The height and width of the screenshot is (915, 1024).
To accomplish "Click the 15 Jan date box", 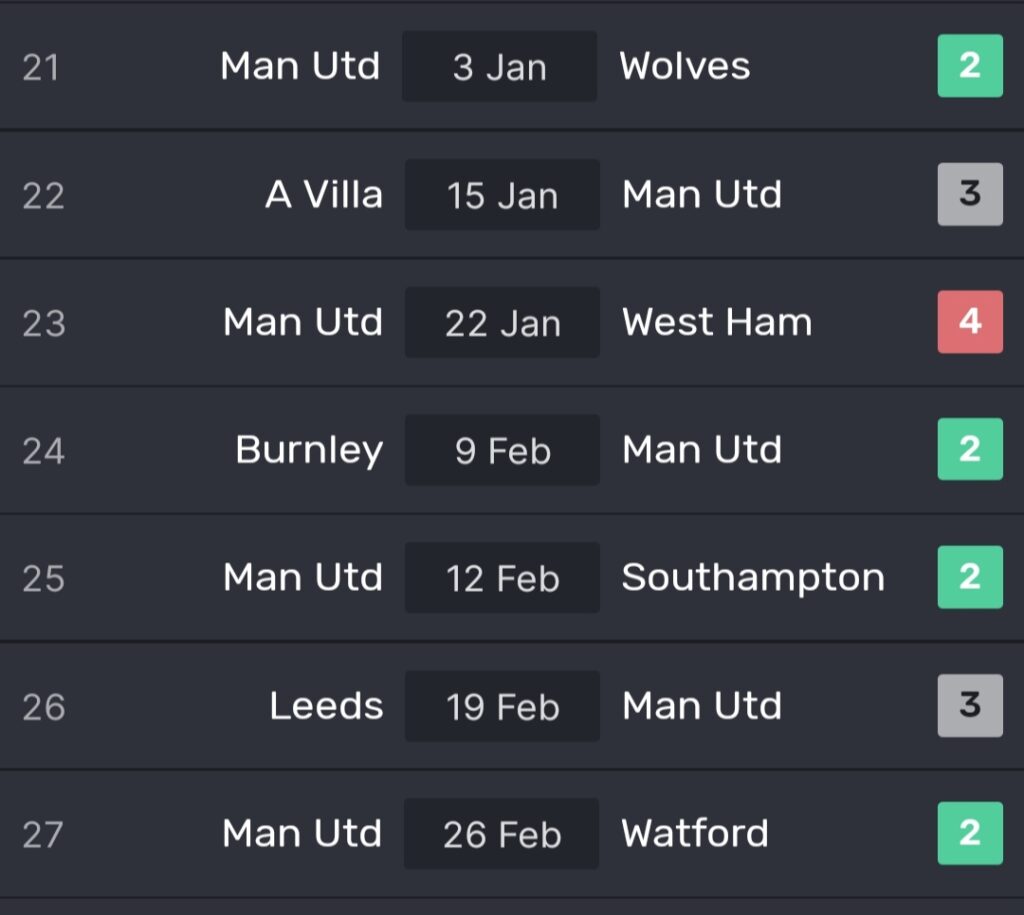I will 502,195.
